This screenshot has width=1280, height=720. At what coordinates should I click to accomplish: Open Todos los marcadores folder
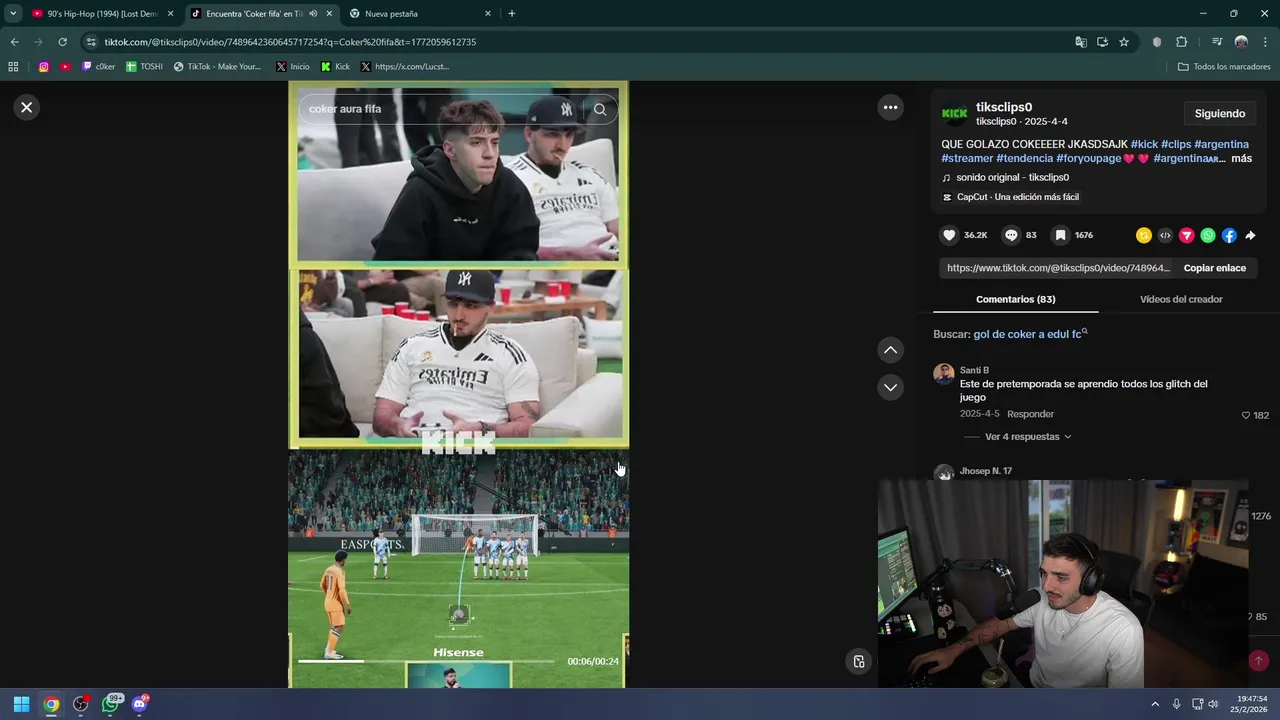click(1224, 67)
